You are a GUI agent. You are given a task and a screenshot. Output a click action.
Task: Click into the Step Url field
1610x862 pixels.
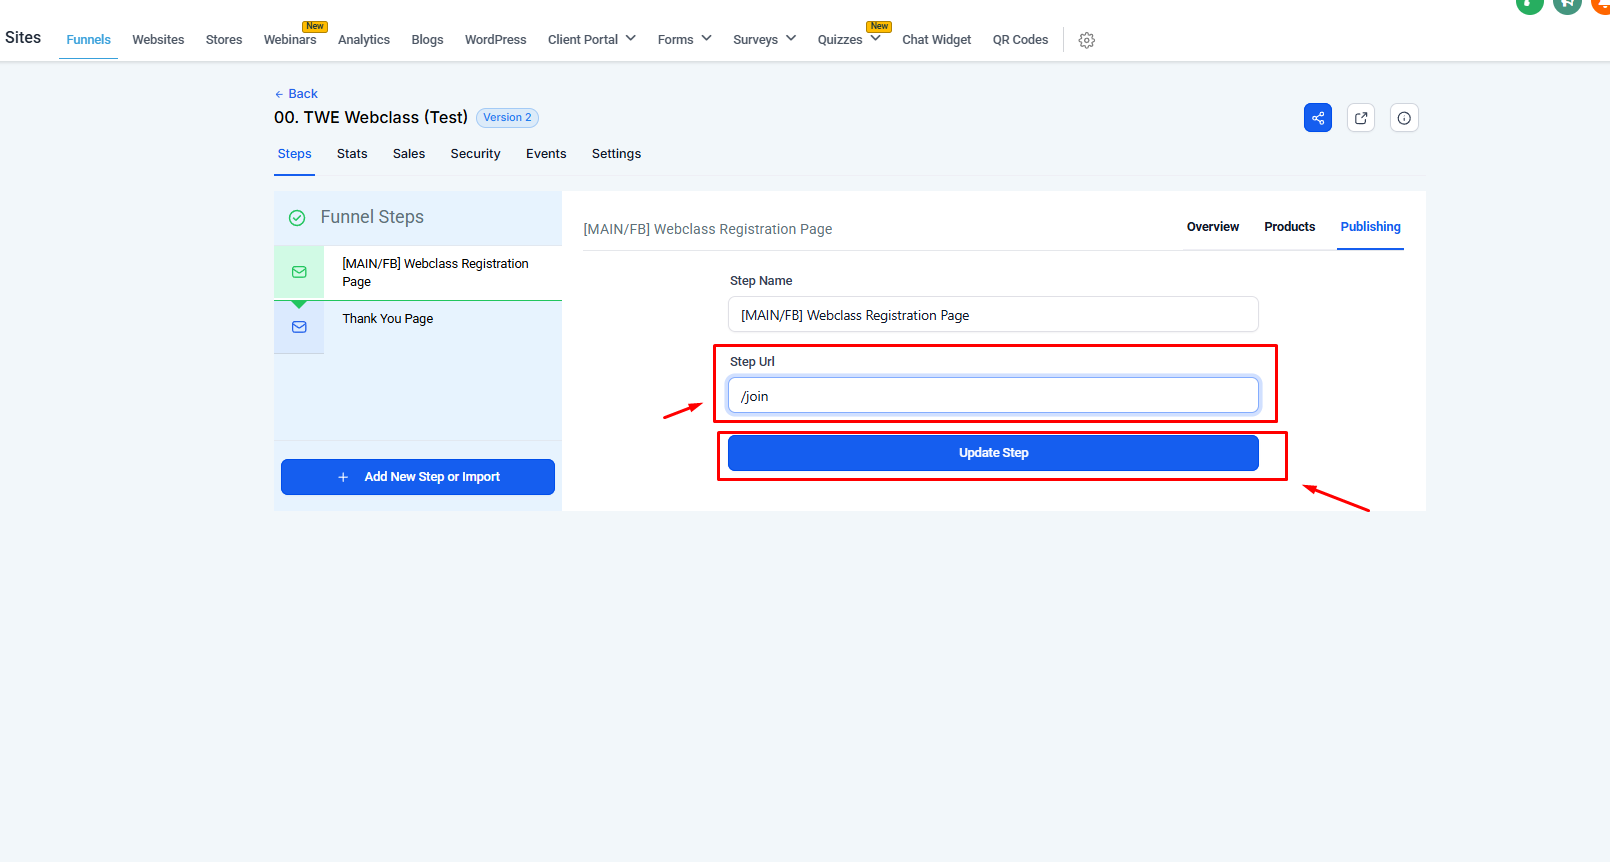coord(992,396)
